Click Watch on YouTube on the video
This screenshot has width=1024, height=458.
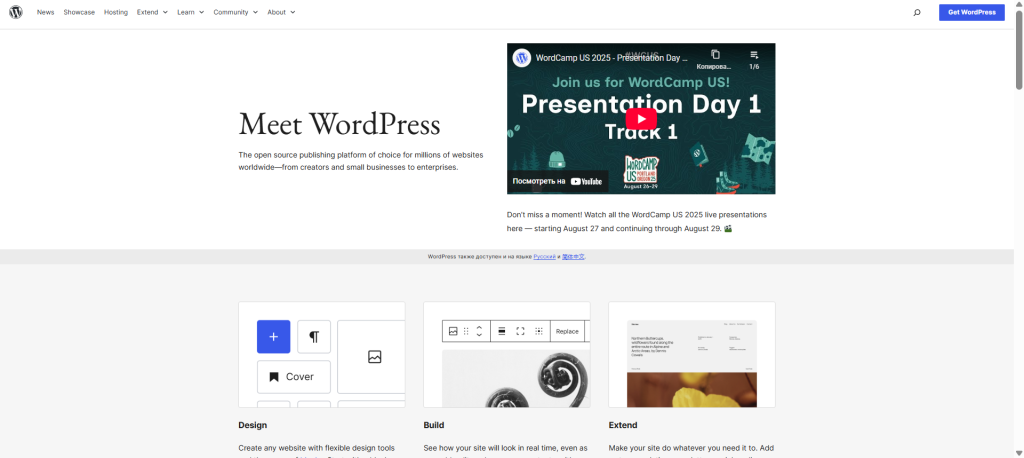tap(558, 181)
